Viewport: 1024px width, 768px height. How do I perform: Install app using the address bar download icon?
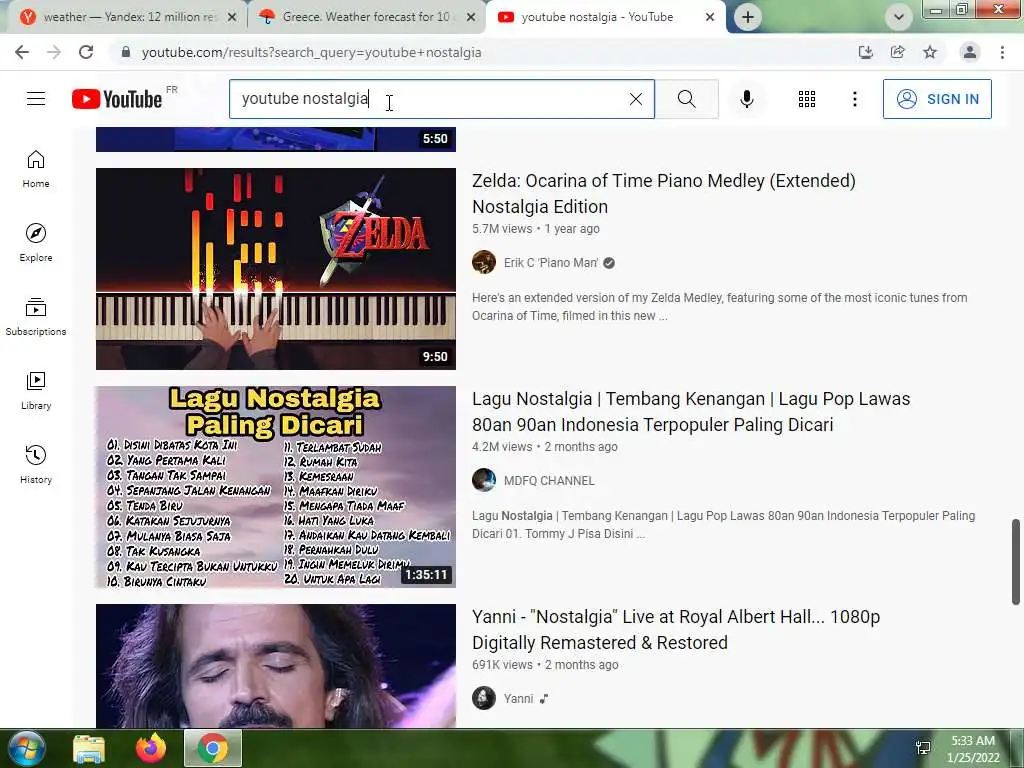pos(865,52)
